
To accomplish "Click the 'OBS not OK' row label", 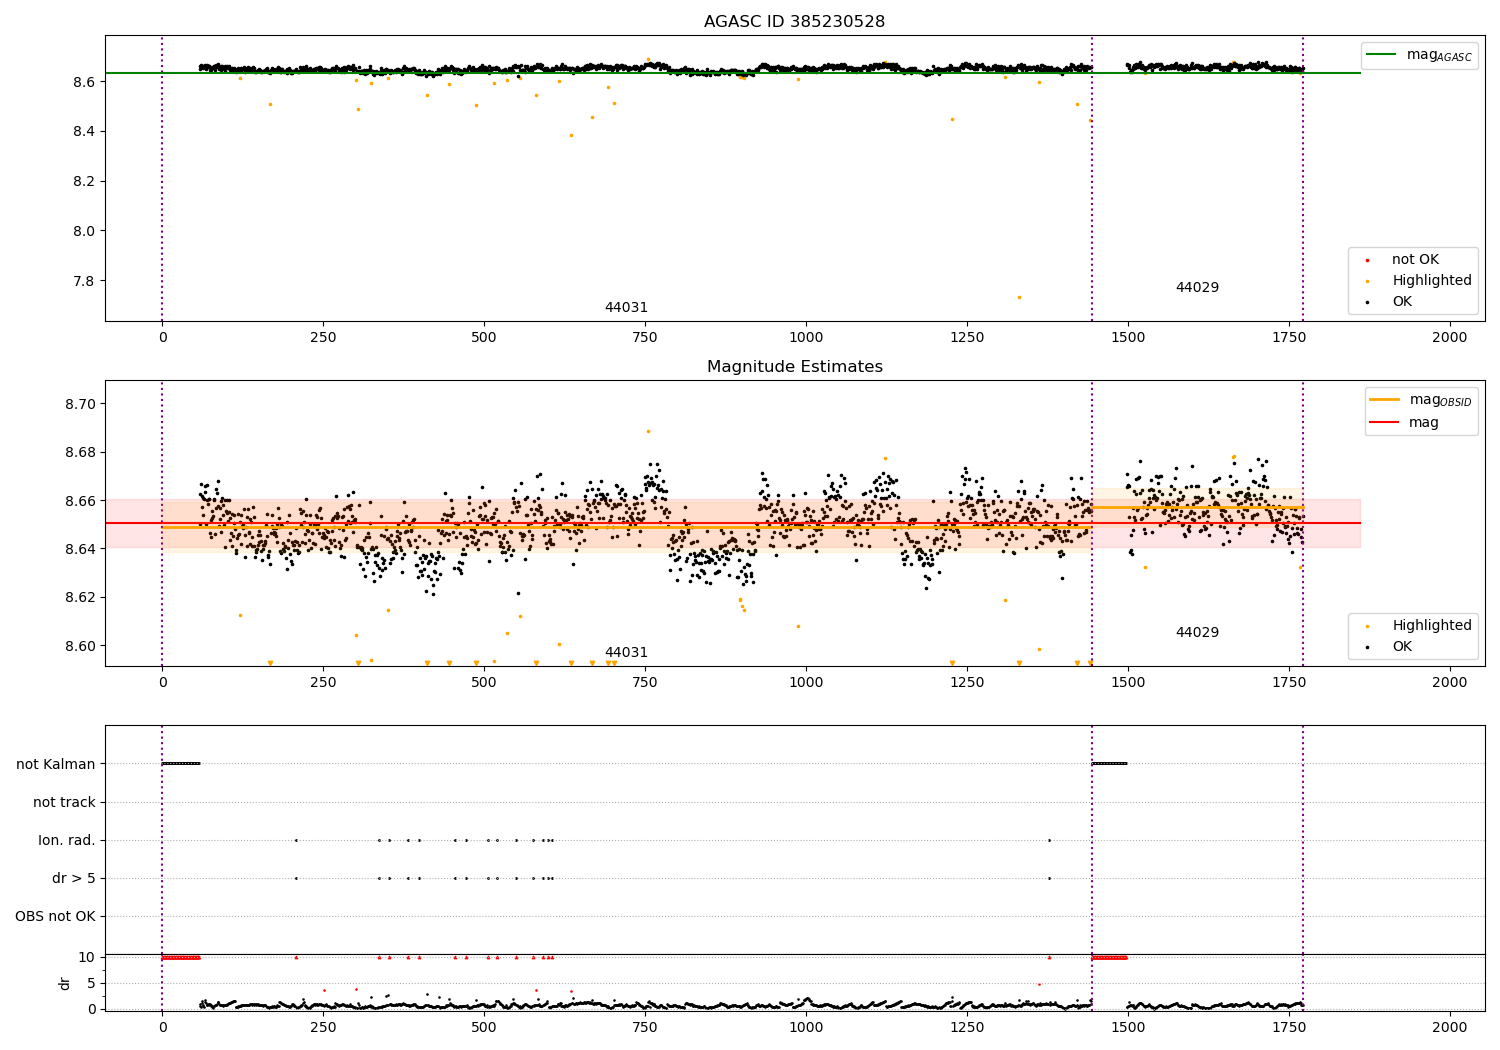I will click(x=56, y=917).
